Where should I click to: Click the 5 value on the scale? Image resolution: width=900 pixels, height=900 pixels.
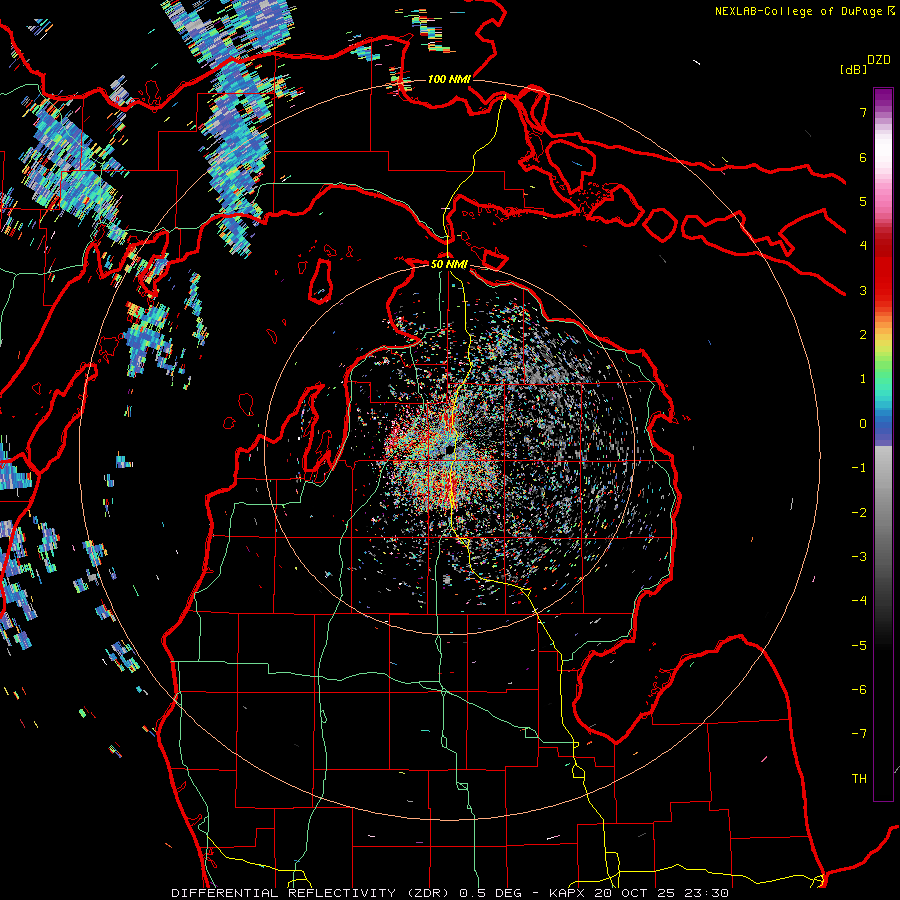click(x=863, y=201)
